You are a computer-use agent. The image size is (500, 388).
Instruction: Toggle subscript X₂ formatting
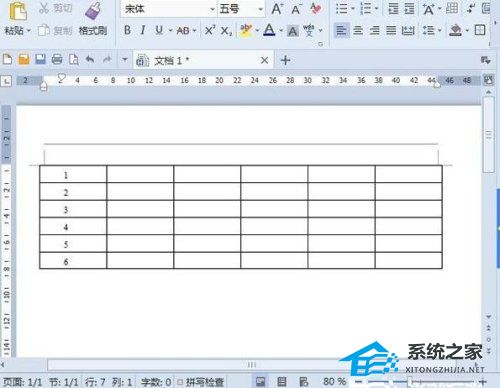pyautogui.click(x=226, y=31)
